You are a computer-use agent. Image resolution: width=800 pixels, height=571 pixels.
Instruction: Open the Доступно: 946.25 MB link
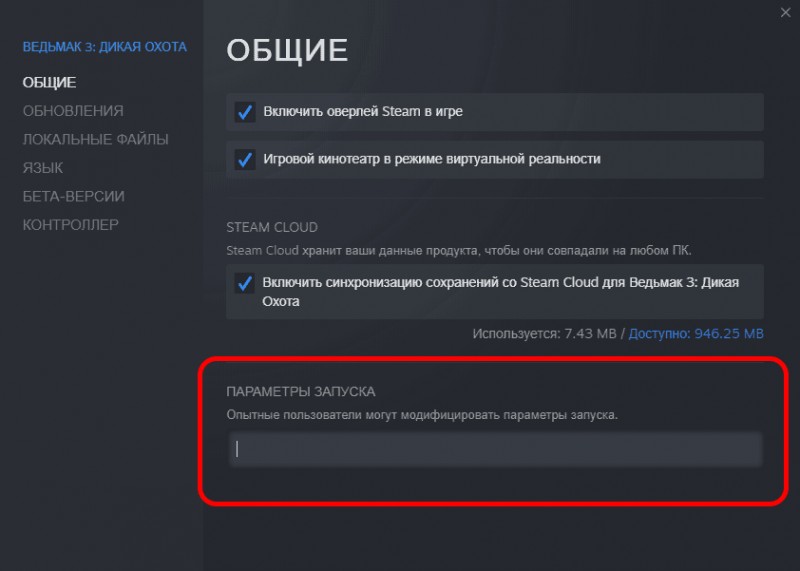pos(696,334)
